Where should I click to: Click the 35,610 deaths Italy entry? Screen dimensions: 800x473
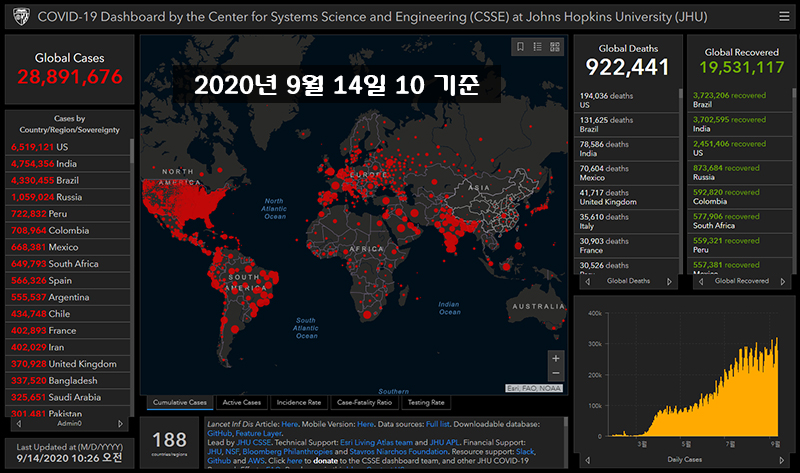(627, 221)
